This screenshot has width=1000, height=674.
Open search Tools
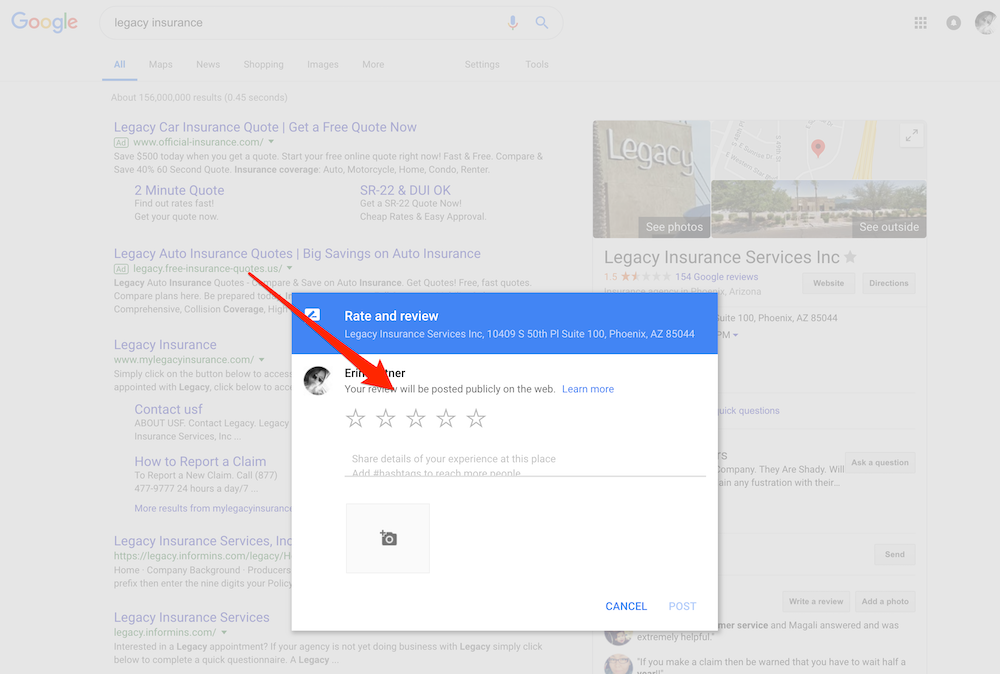click(537, 64)
